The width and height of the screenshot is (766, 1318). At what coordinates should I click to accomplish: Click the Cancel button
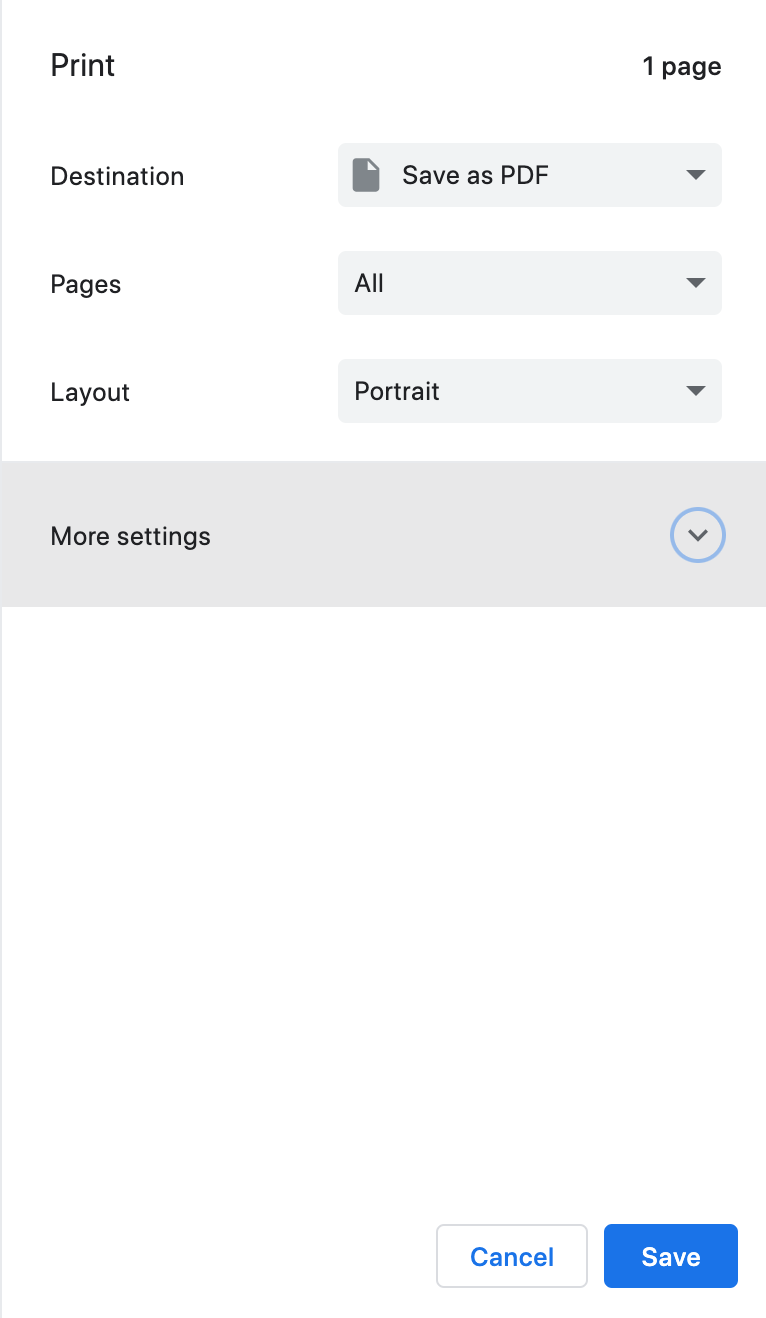pos(511,1256)
